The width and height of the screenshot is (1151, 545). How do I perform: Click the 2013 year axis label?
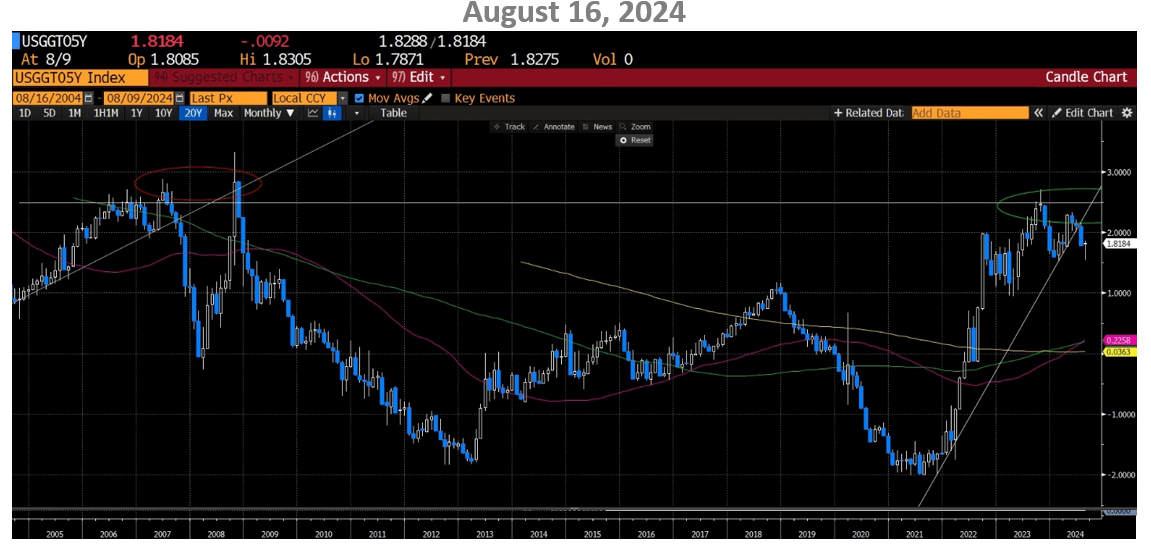tap(484, 533)
